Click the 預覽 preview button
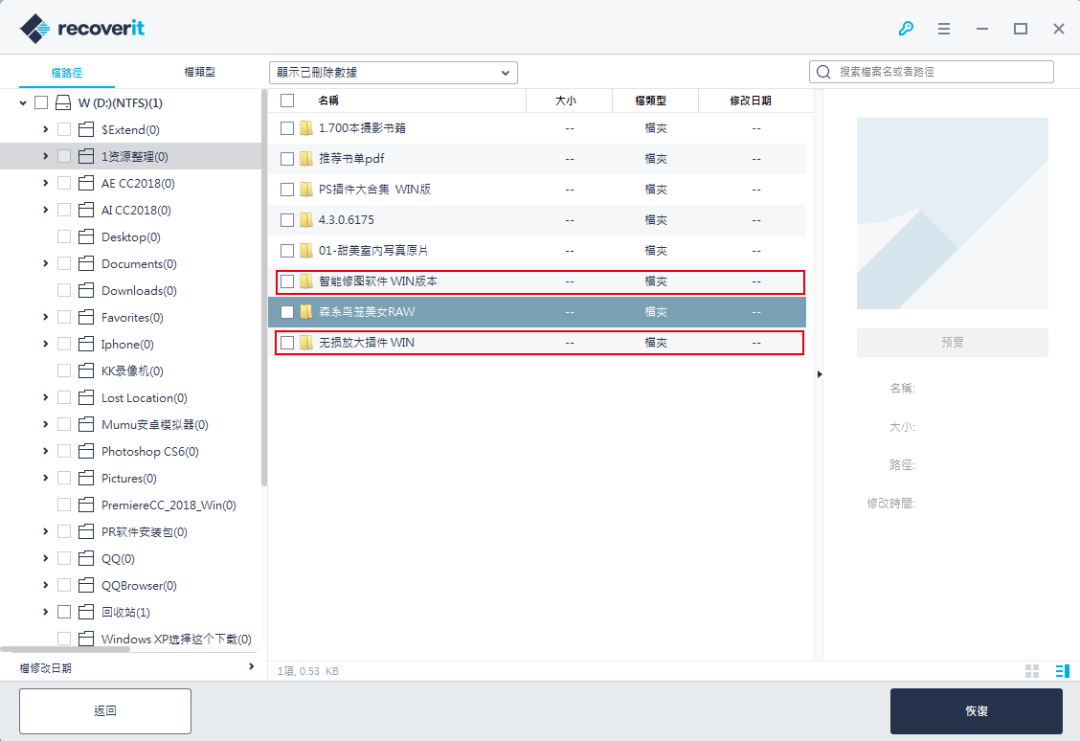This screenshot has width=1080, height=741. (x=952, y=342)
